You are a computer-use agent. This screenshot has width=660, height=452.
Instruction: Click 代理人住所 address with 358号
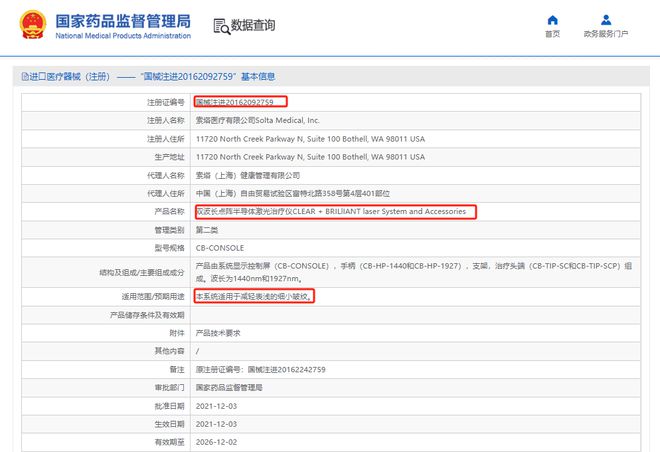(293, 194)
